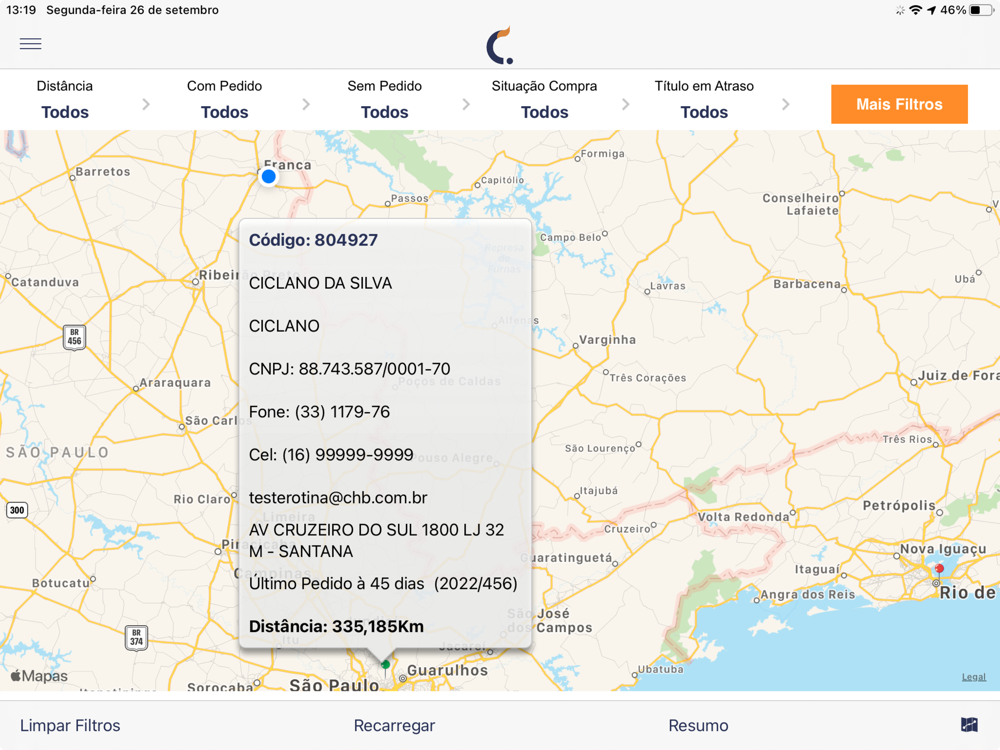Tap Cel: (16) 99999-9999
The image size is (1000, 750).
(331, 455)
